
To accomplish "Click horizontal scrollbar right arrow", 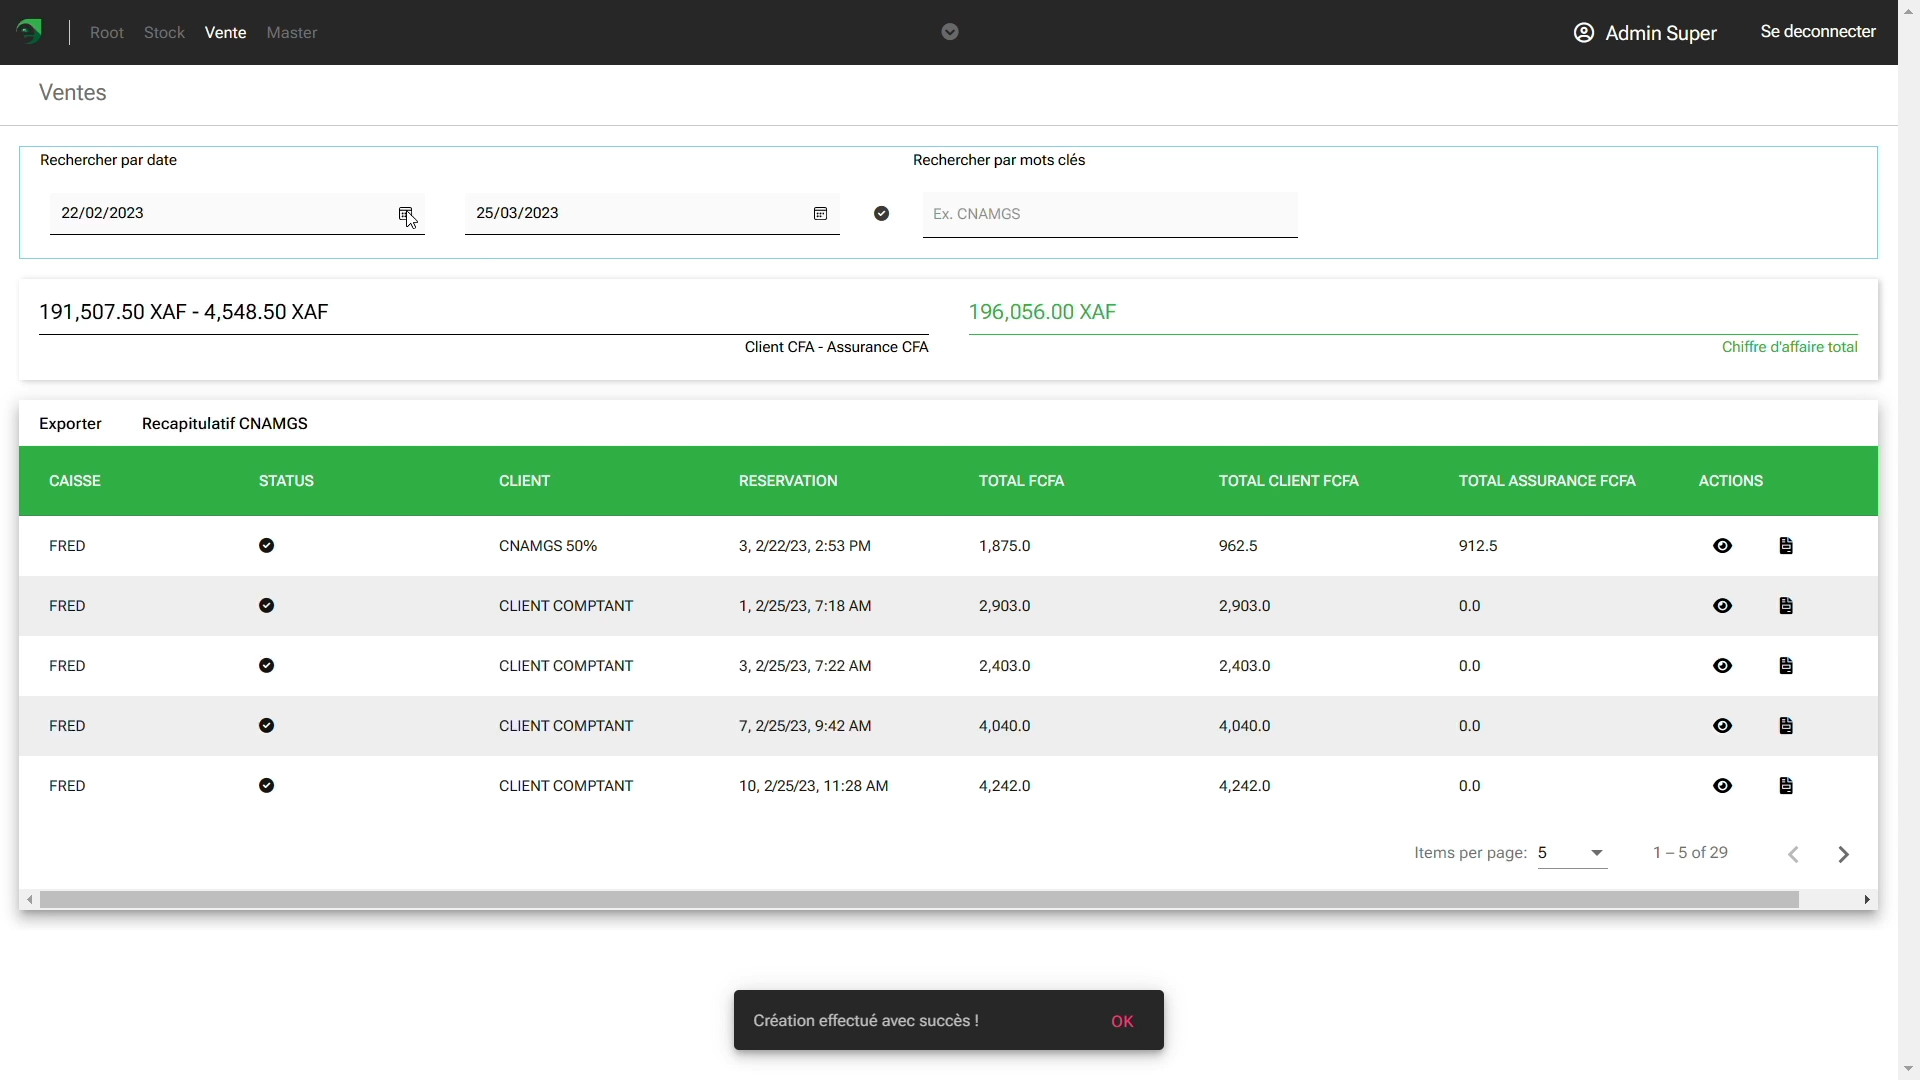I will [1867, 900].
